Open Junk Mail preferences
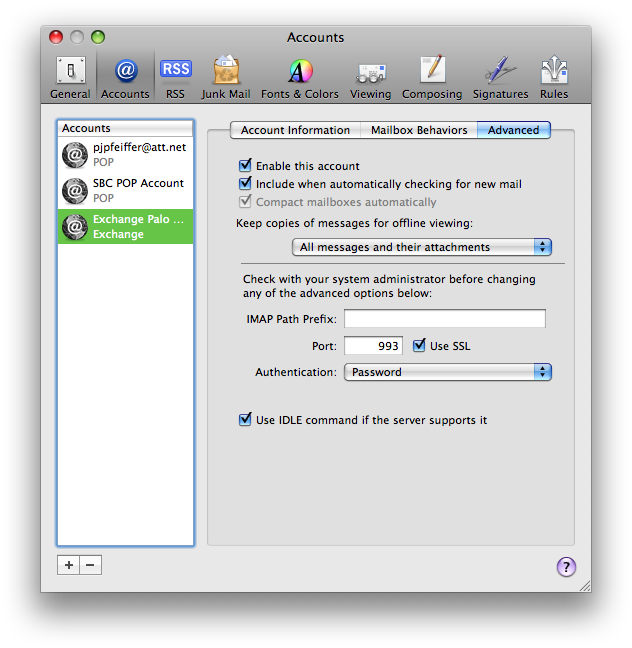The image size is (632, 648). click(226, 78)
